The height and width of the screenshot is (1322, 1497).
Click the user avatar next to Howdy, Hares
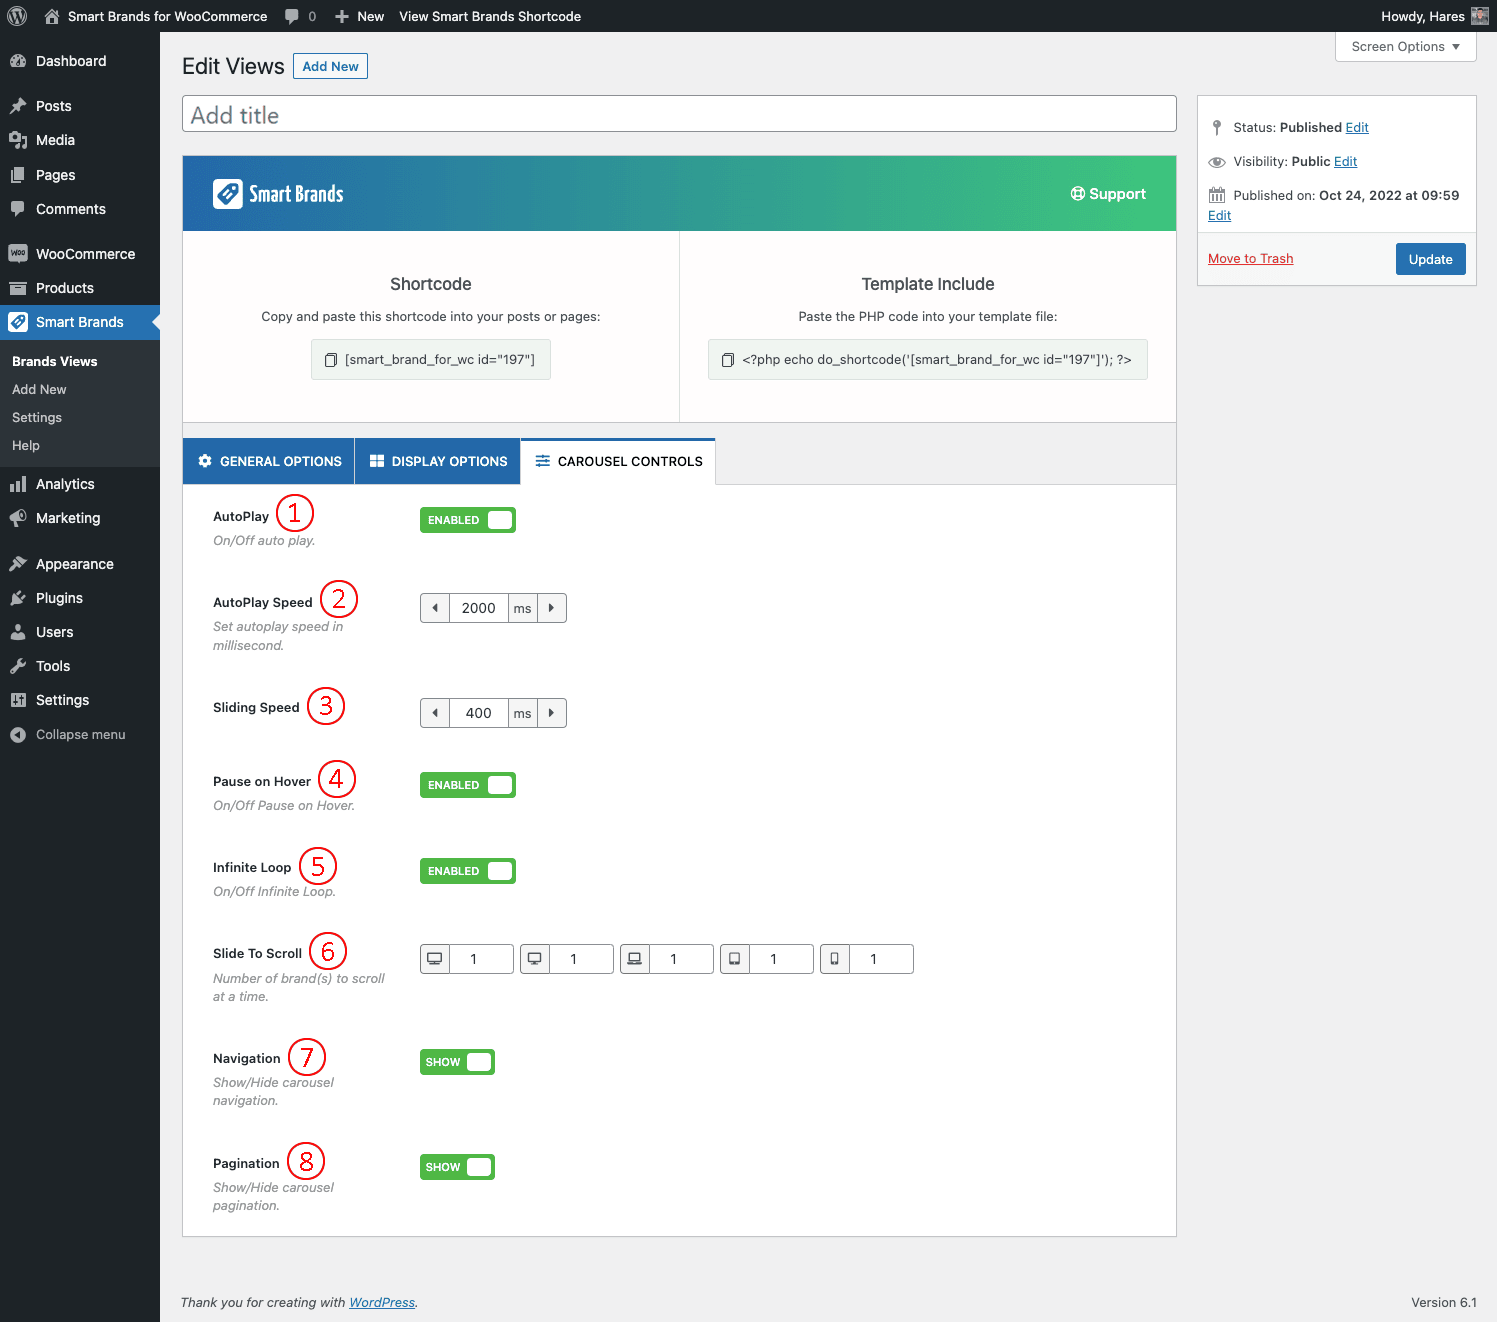1480,16
